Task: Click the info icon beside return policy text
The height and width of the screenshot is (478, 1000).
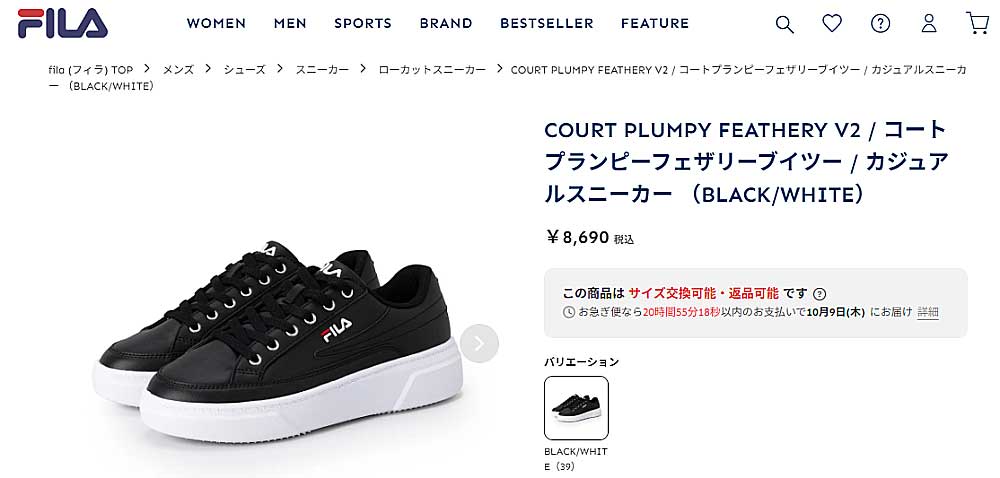Action: [820, 294]
